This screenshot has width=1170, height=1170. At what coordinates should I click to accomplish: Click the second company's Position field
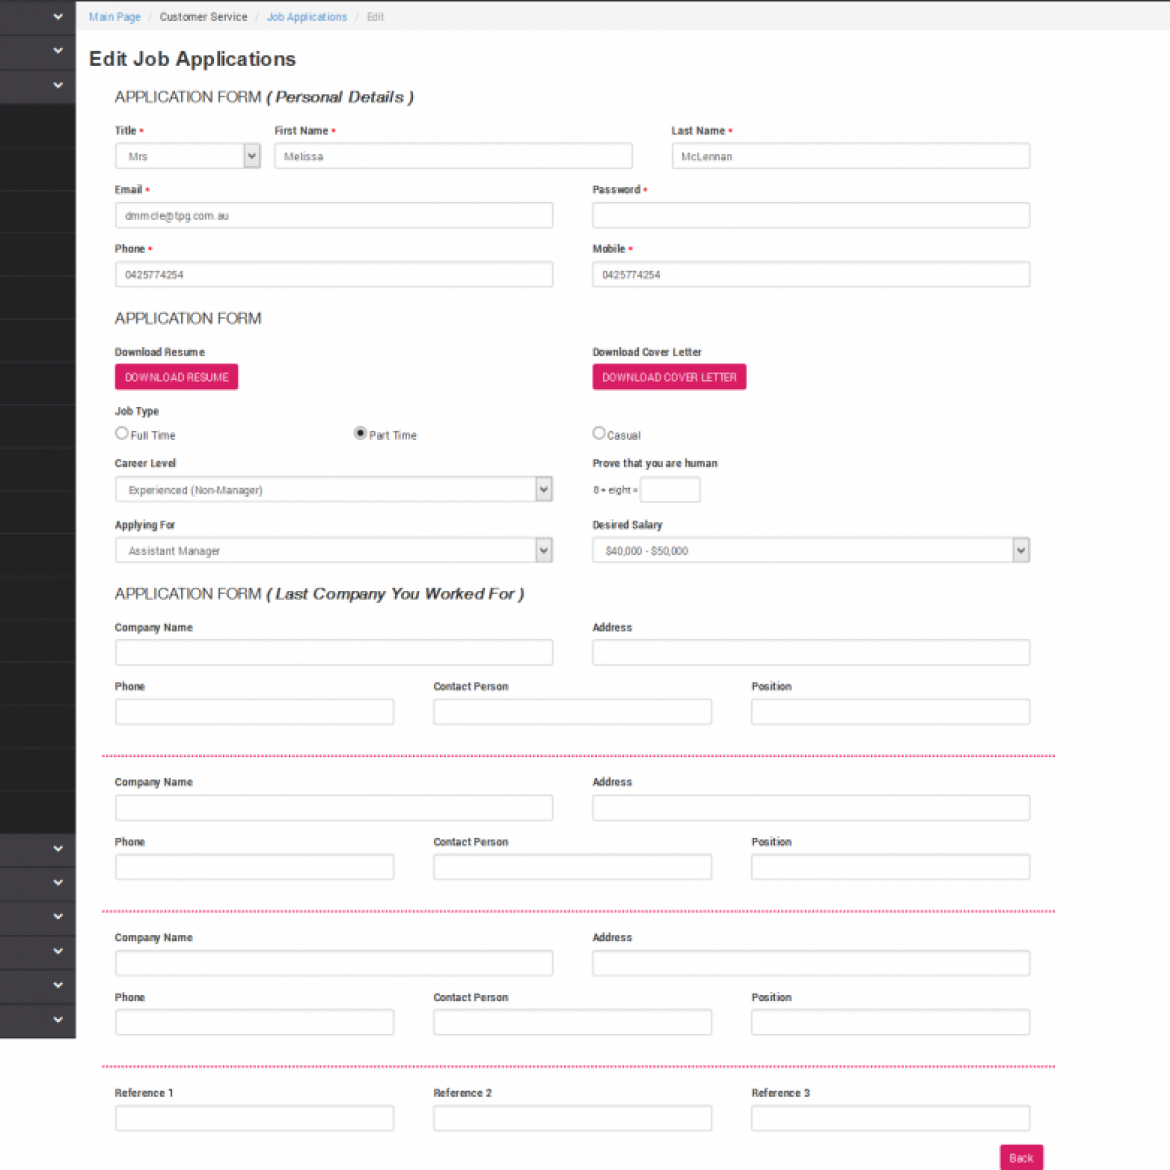tap(891, 867)
